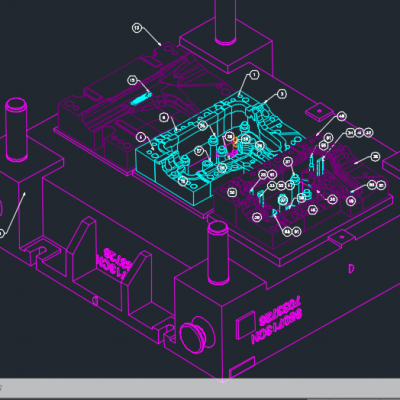Select the letter D marking on the base

click(x=351, y=269)
